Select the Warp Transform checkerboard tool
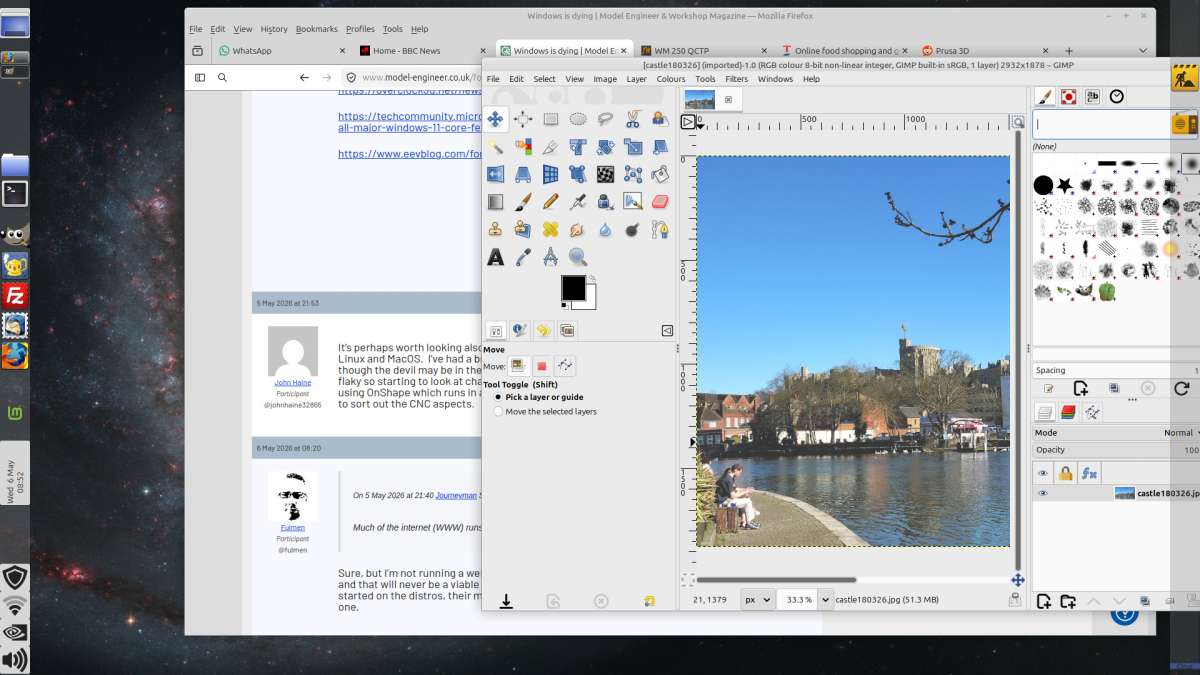The image size is (1200, 675). tap(605, 174)
